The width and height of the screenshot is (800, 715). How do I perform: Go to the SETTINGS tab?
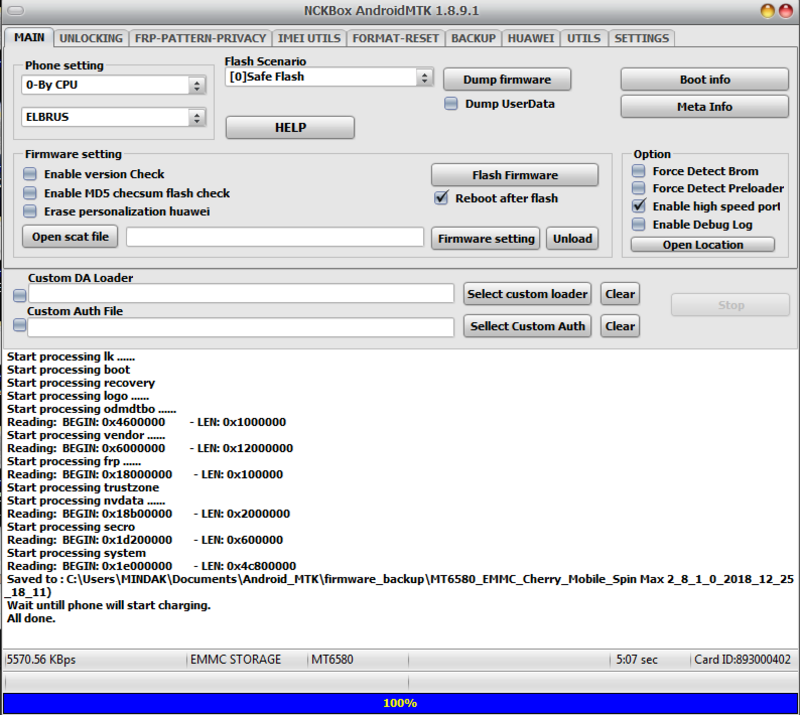pos(641,38)
